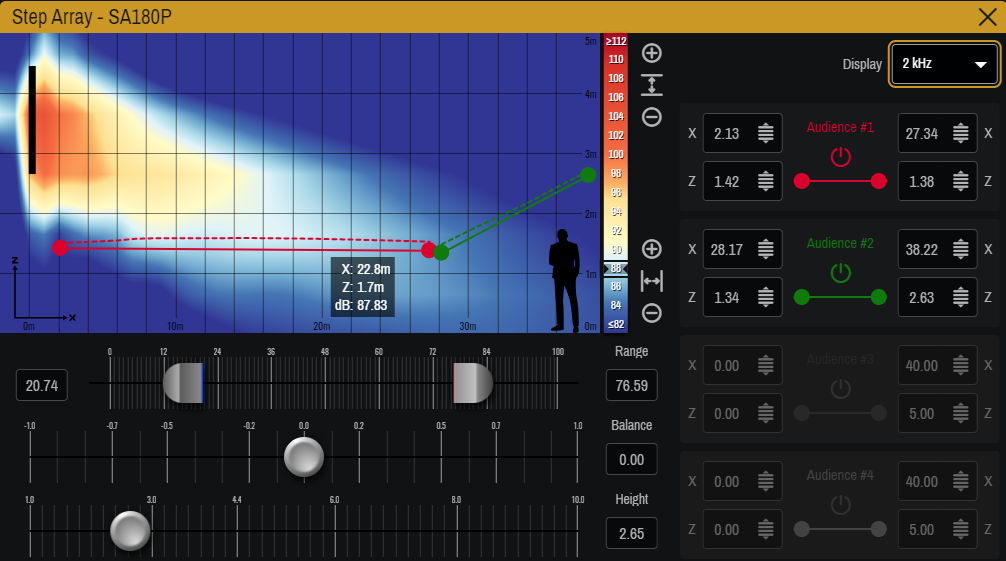This screenshot has width=1006, height=561.
Task: Click Audience #2 green line legend
Action: tap(840, 297)
